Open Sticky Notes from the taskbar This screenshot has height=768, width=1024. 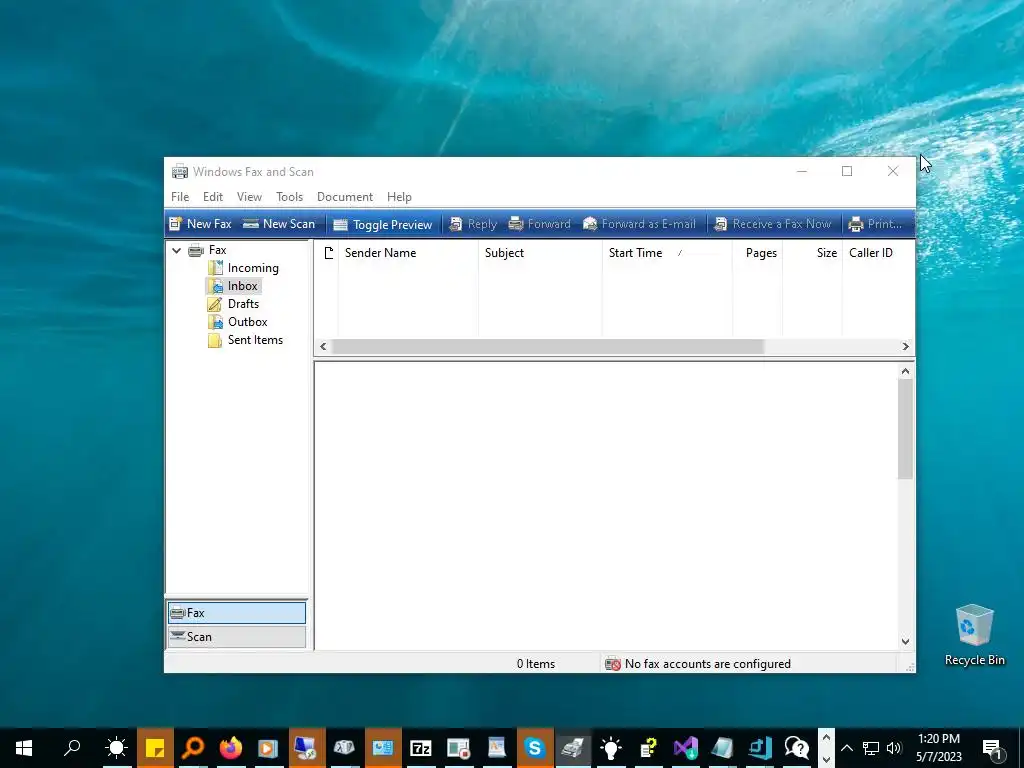[x=155, y=748]
